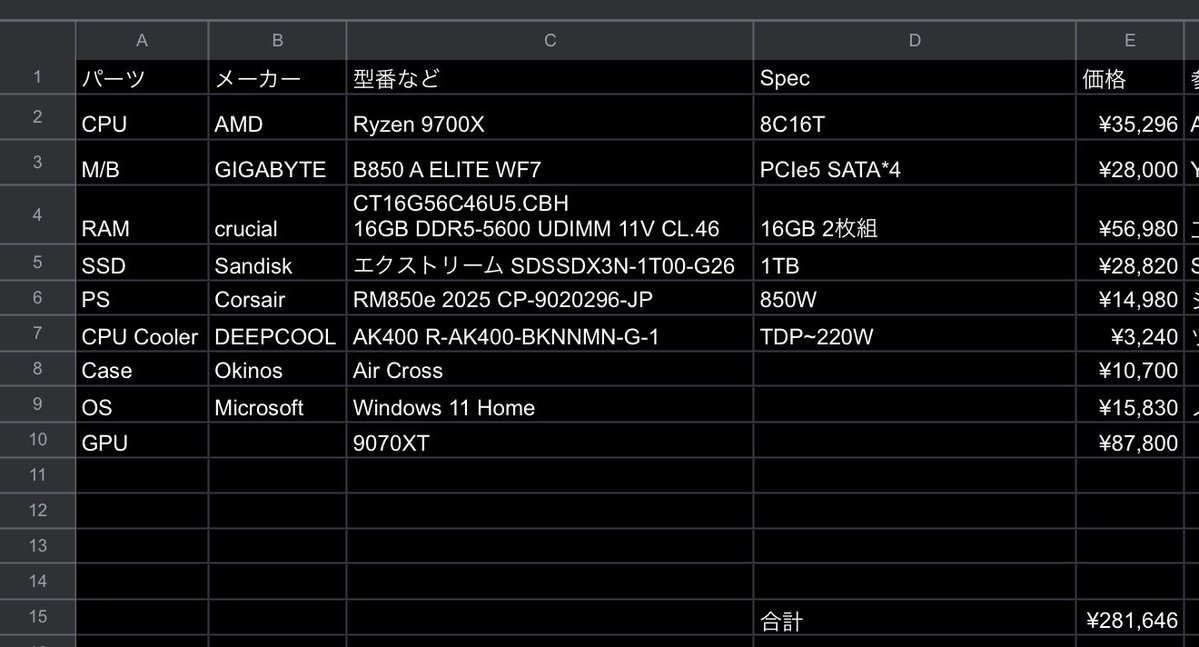This screenshot has height=647, width=1199.
Task: Select the CT16G56C46U5.CBH cell
Action: (550, 215)
